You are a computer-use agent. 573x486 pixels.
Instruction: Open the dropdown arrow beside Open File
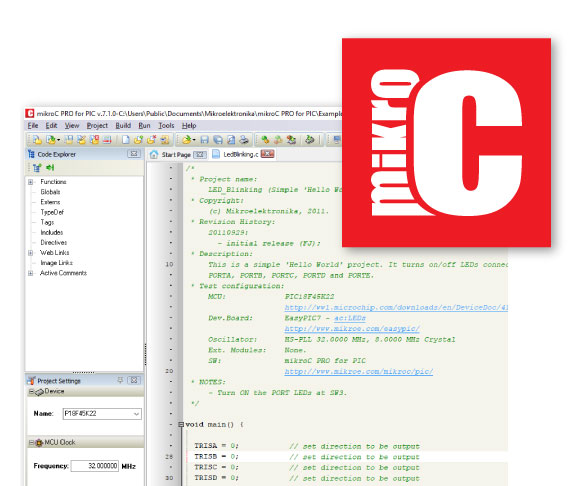pos(194,140)
